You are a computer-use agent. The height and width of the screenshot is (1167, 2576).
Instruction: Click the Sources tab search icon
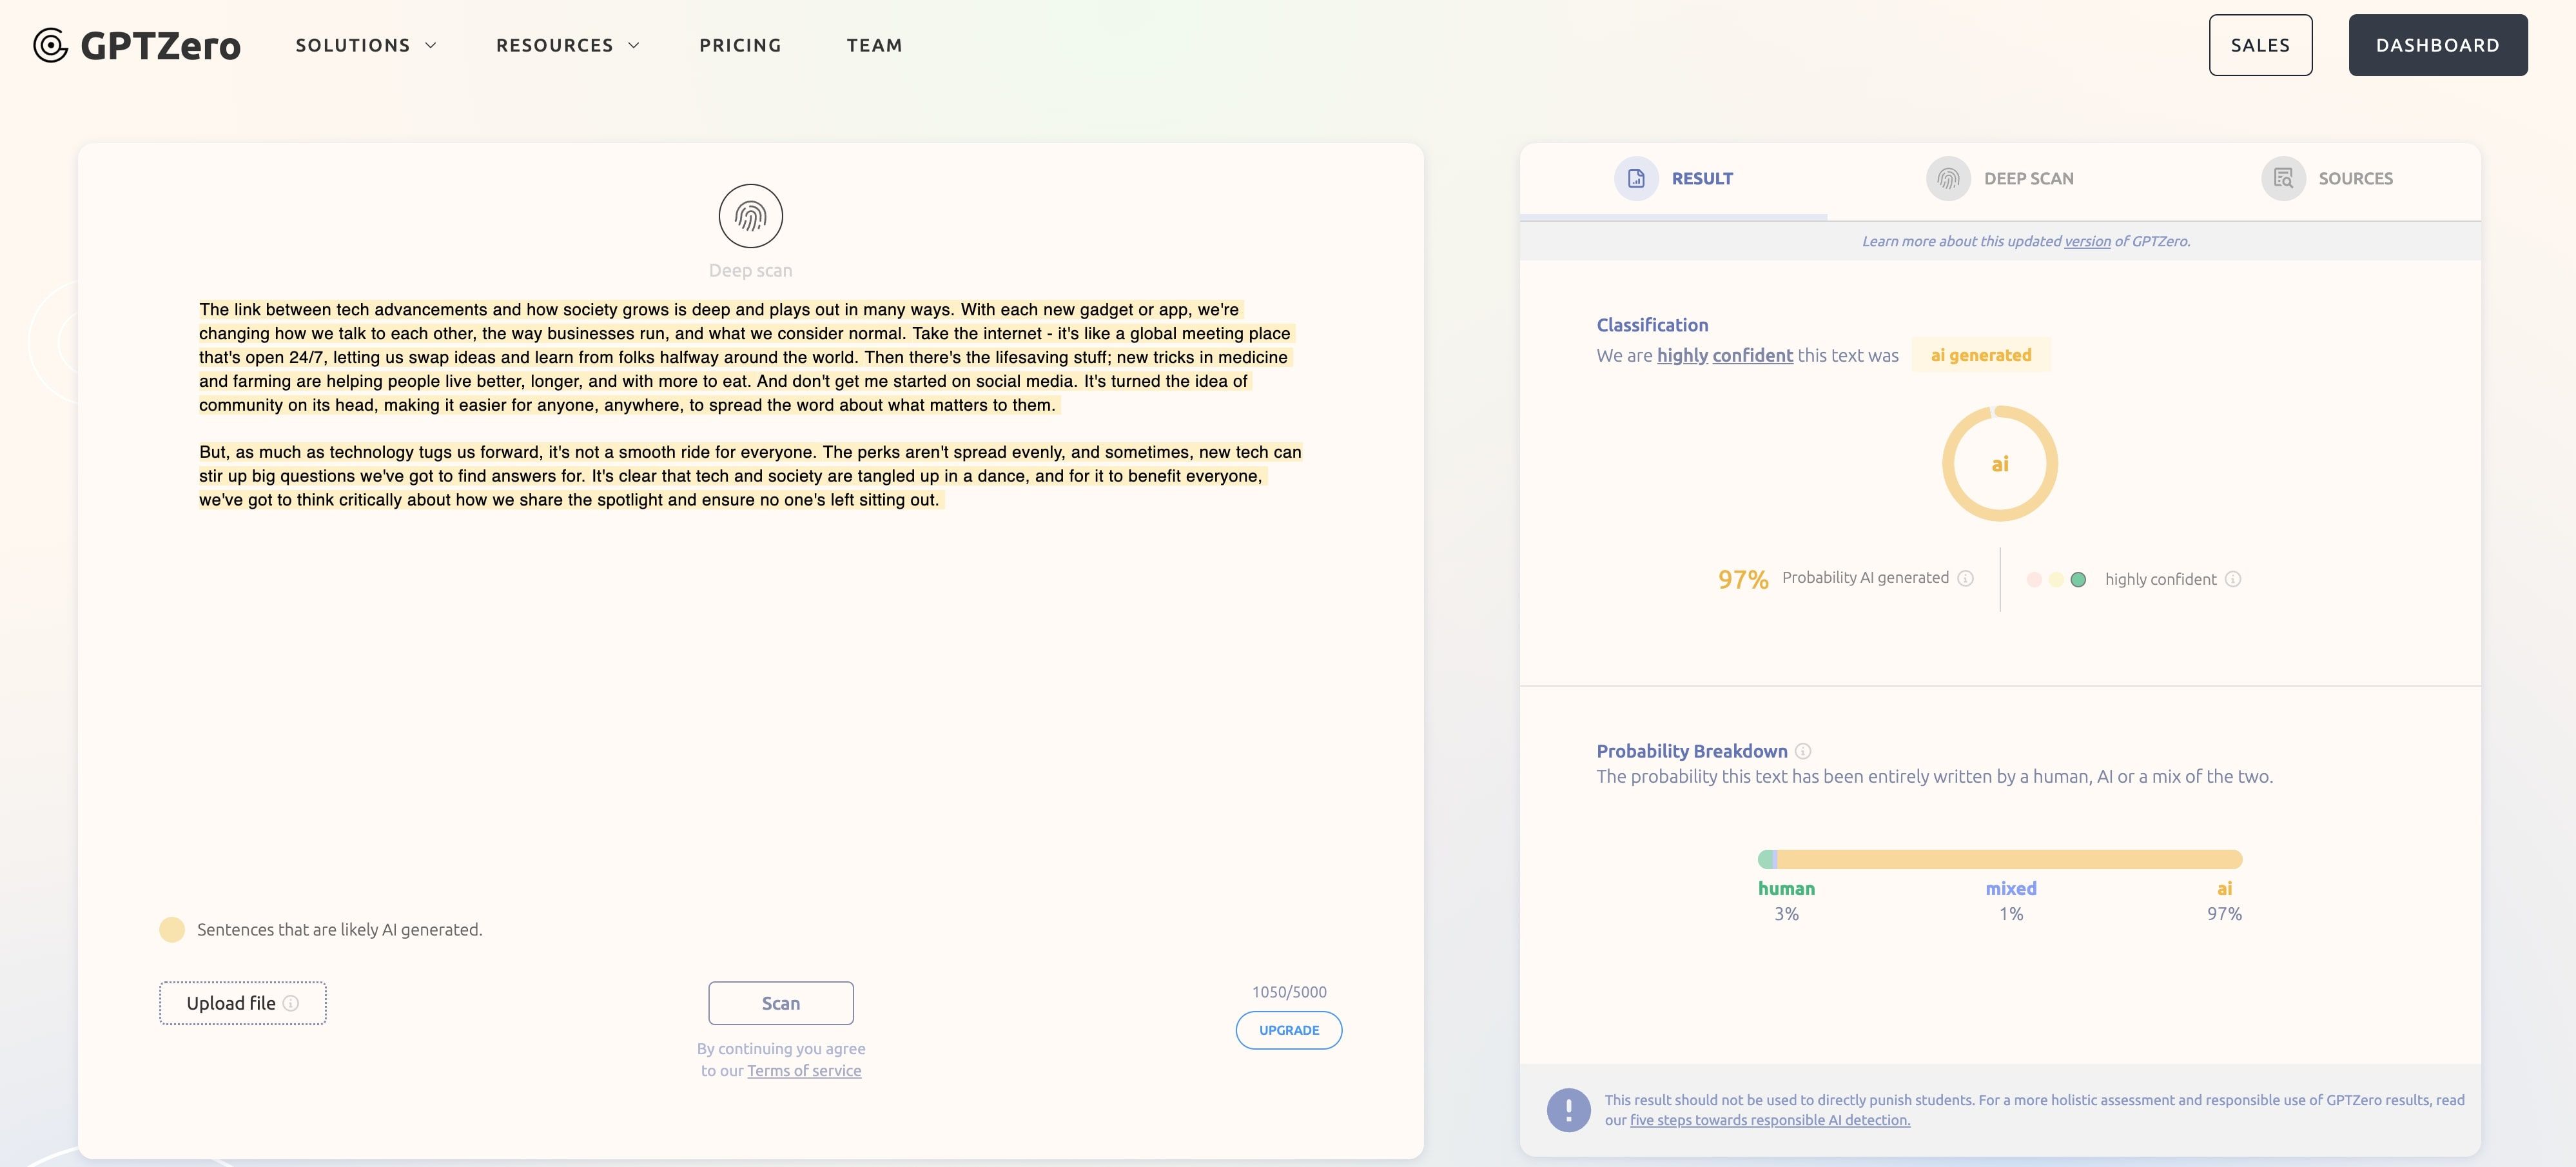(x=2283, y=178)
